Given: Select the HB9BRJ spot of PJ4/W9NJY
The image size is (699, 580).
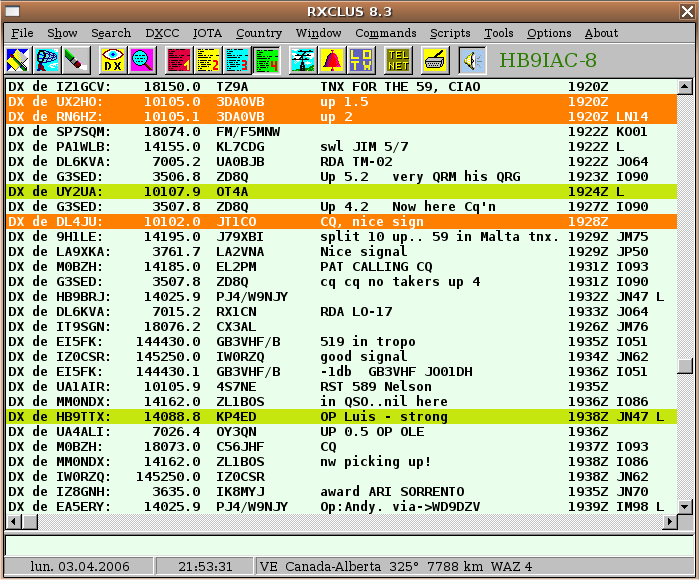Looking at the screenshot, I should tap(341, 296).
